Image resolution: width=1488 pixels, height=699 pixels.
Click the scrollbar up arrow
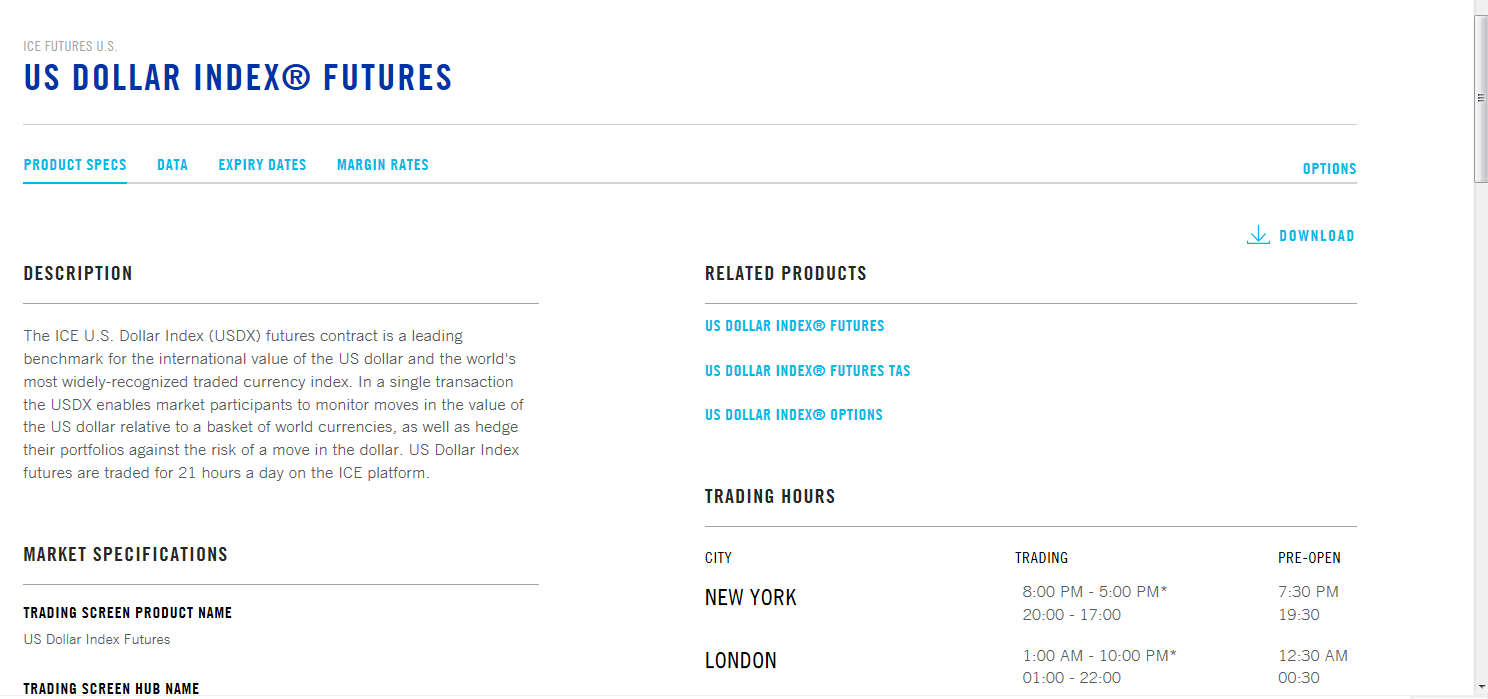click(x=1481, y=8)
